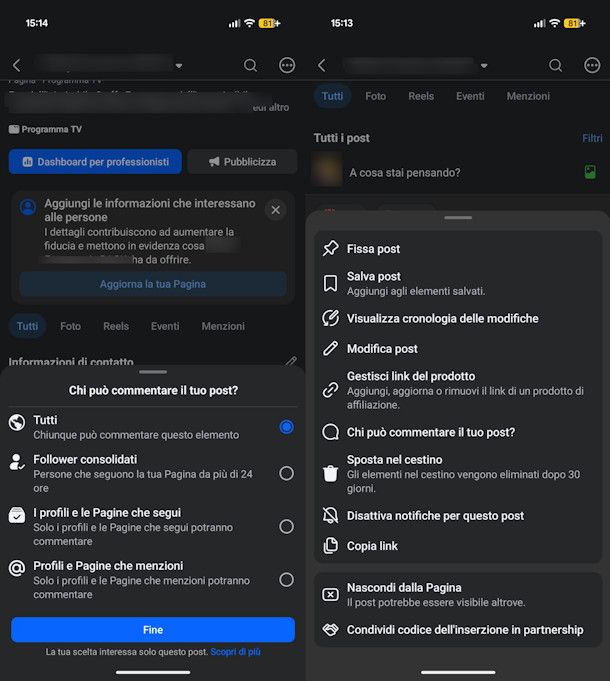Switch to Reels tab on left screen

pyautogui.click(x=116, y=326)
